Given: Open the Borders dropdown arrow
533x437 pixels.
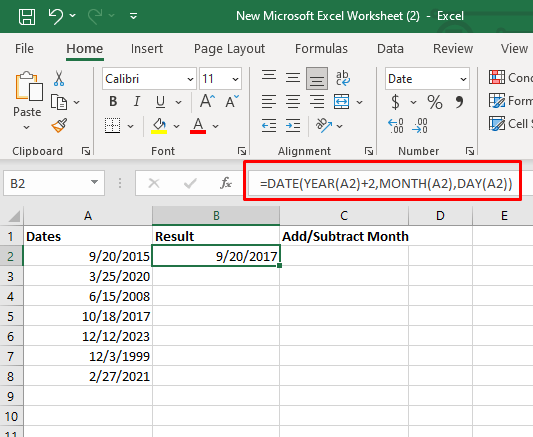Looking at the screenshot, I should pyautogui.click(x=131, y=126).
